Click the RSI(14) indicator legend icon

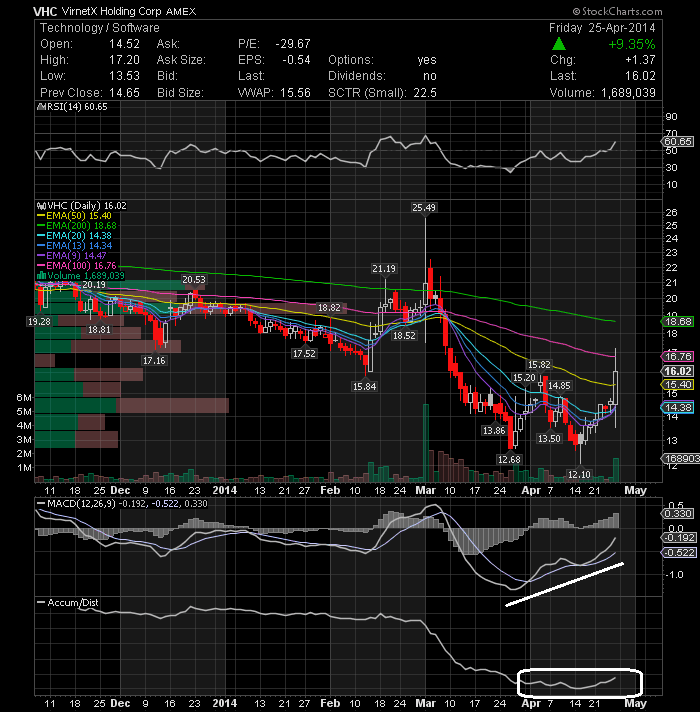point(40,107)
